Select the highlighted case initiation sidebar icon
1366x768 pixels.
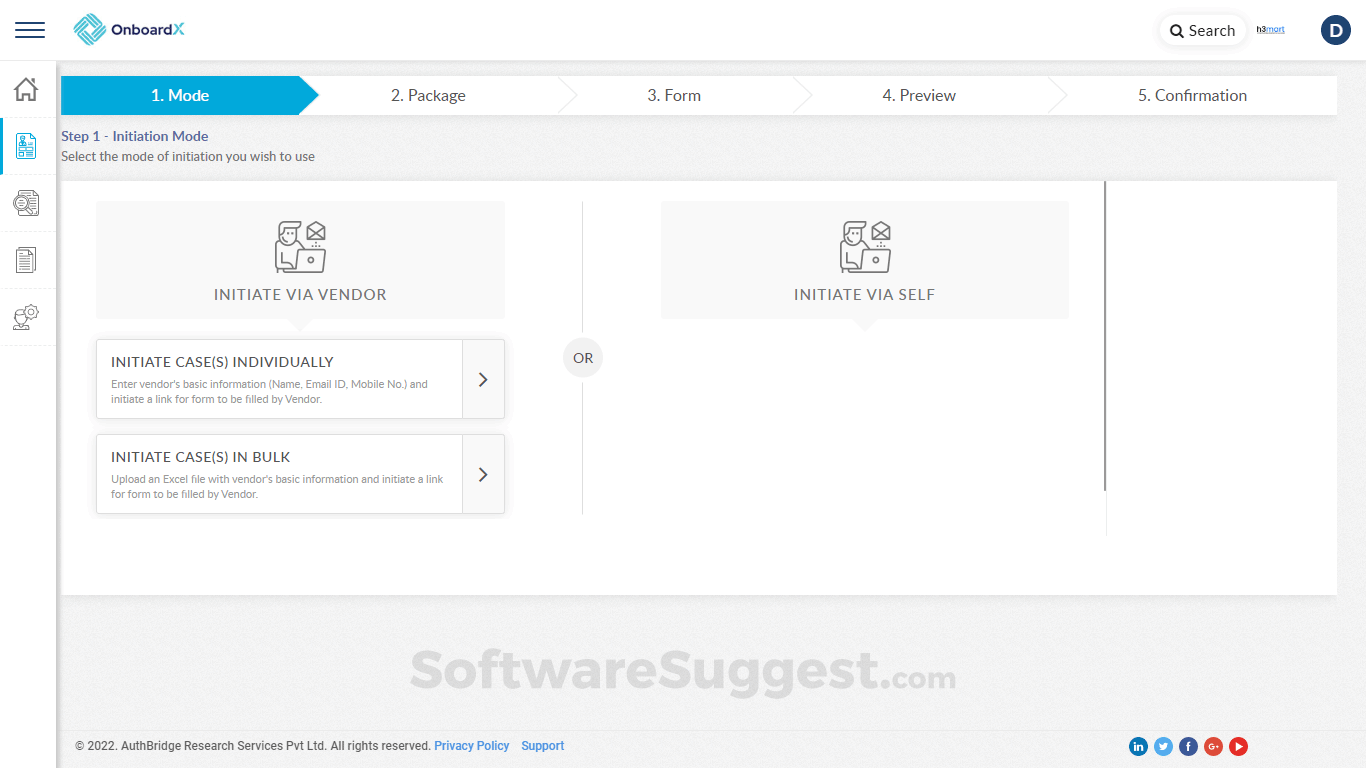[x=27, y=146]
